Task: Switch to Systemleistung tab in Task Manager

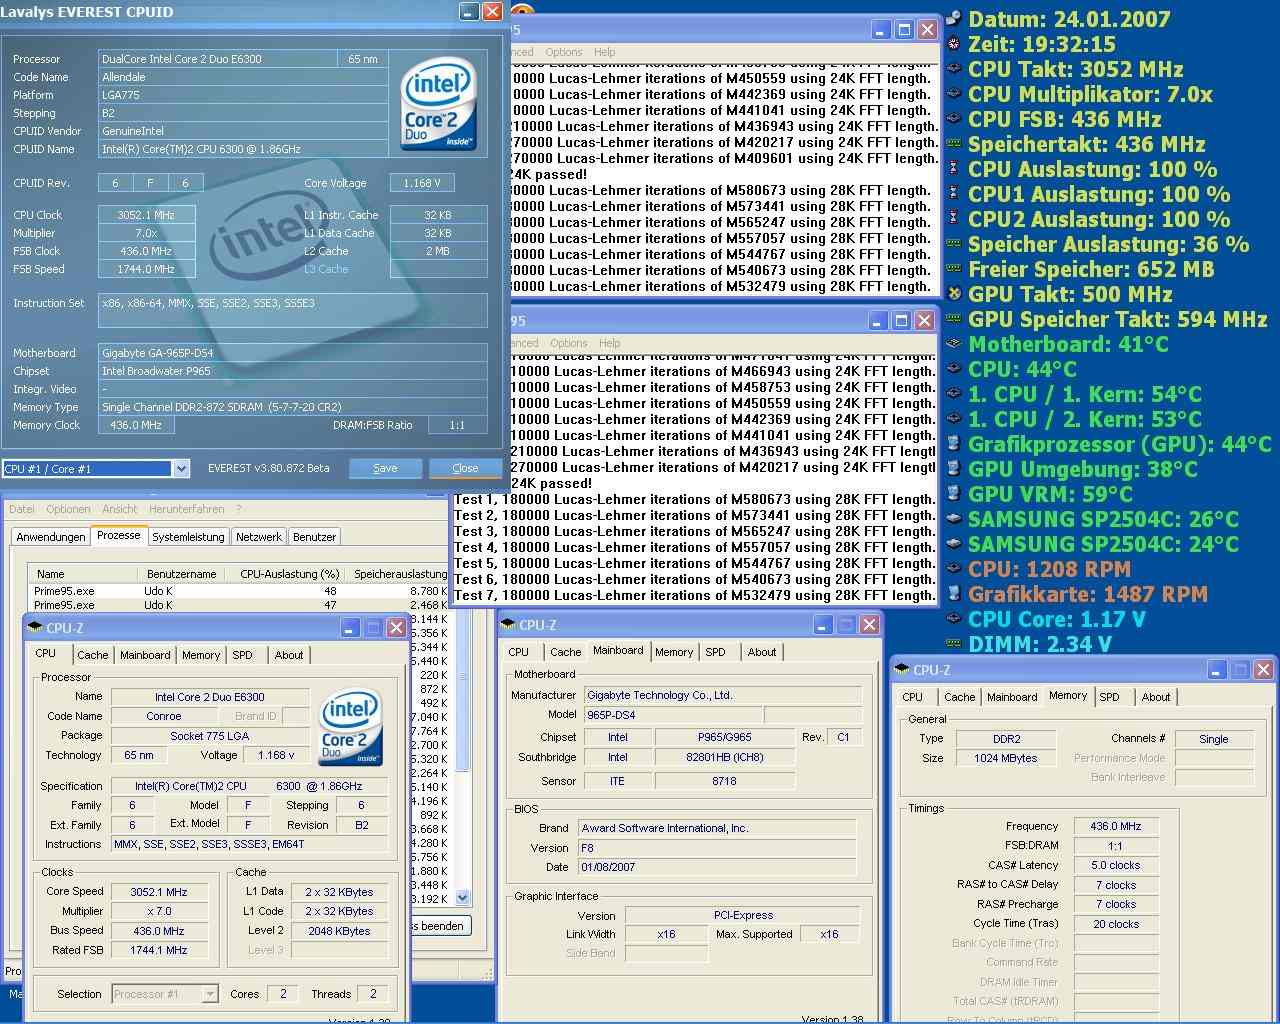Action: tap(188, 537)
